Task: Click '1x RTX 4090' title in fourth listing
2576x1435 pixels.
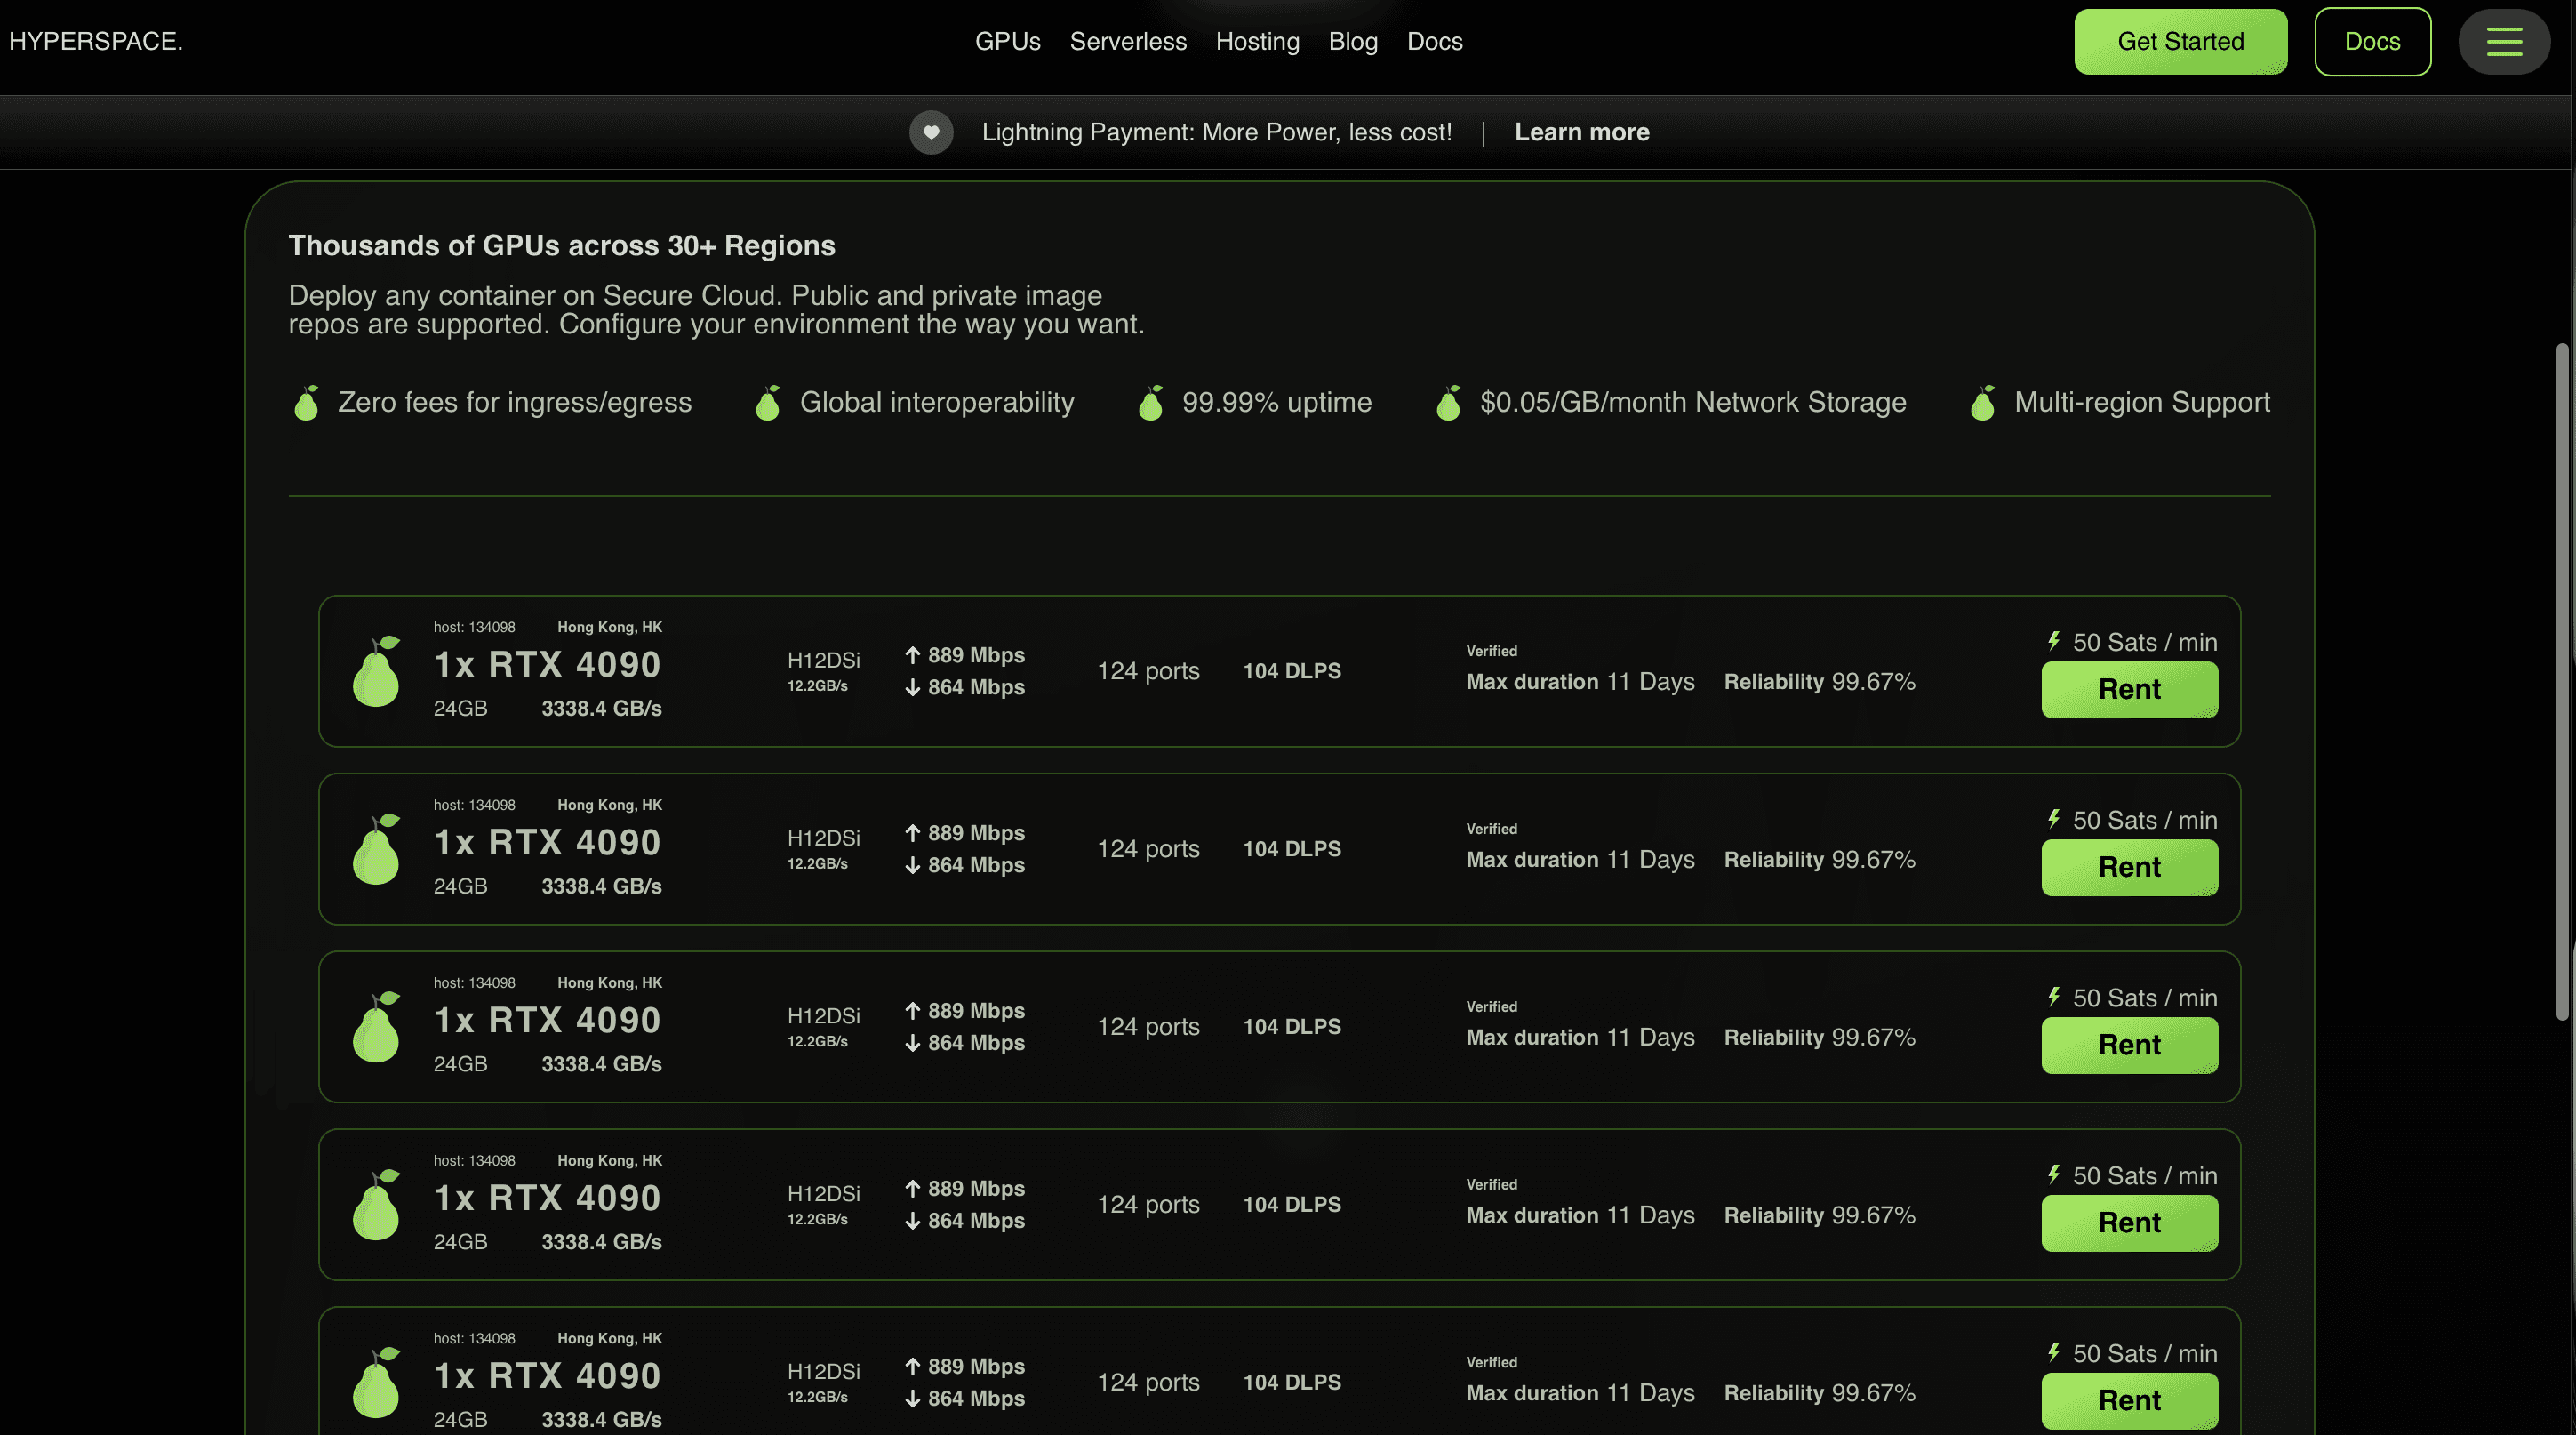Action: tap(547, 1199)
